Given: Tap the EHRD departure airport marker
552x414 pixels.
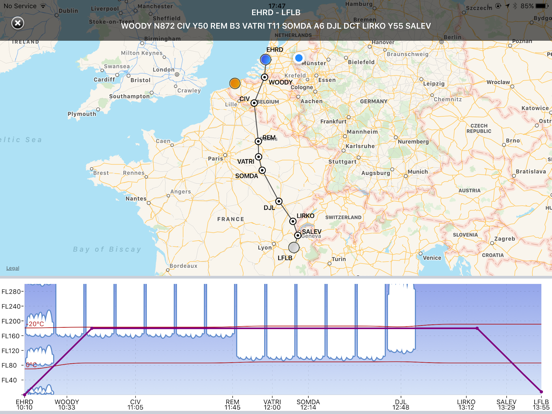Looking at the screenshot, I should click(265, 59).
